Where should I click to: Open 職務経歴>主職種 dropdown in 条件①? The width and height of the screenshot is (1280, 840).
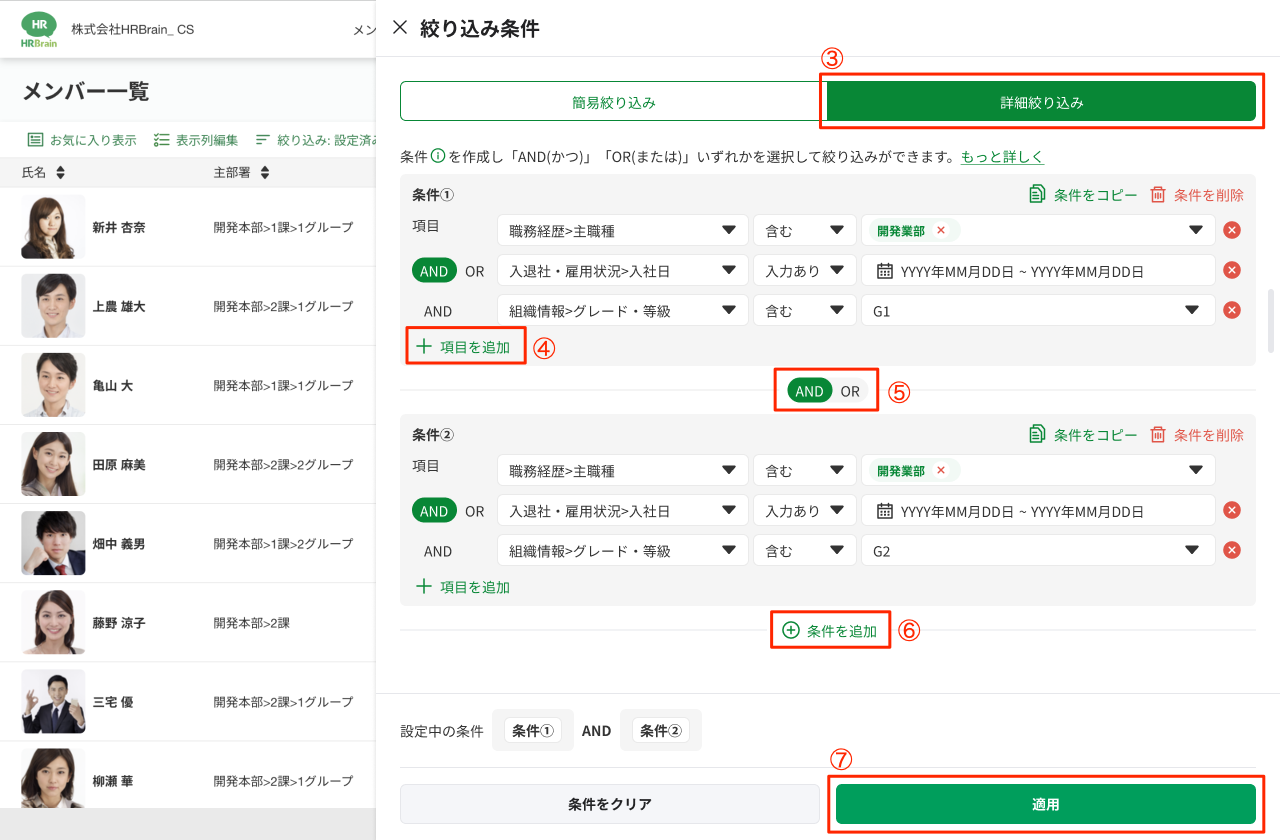tap(623, 230)
